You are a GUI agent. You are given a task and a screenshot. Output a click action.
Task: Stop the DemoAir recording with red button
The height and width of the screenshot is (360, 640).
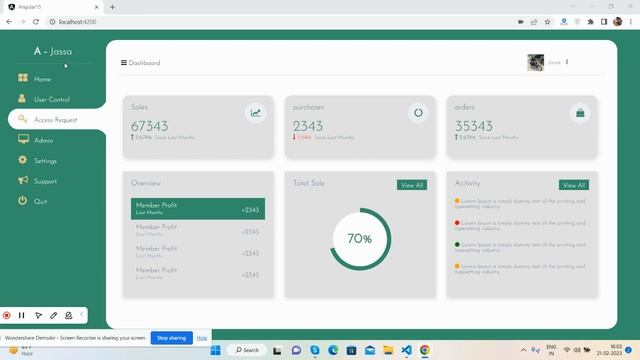[x=7, y=315]
